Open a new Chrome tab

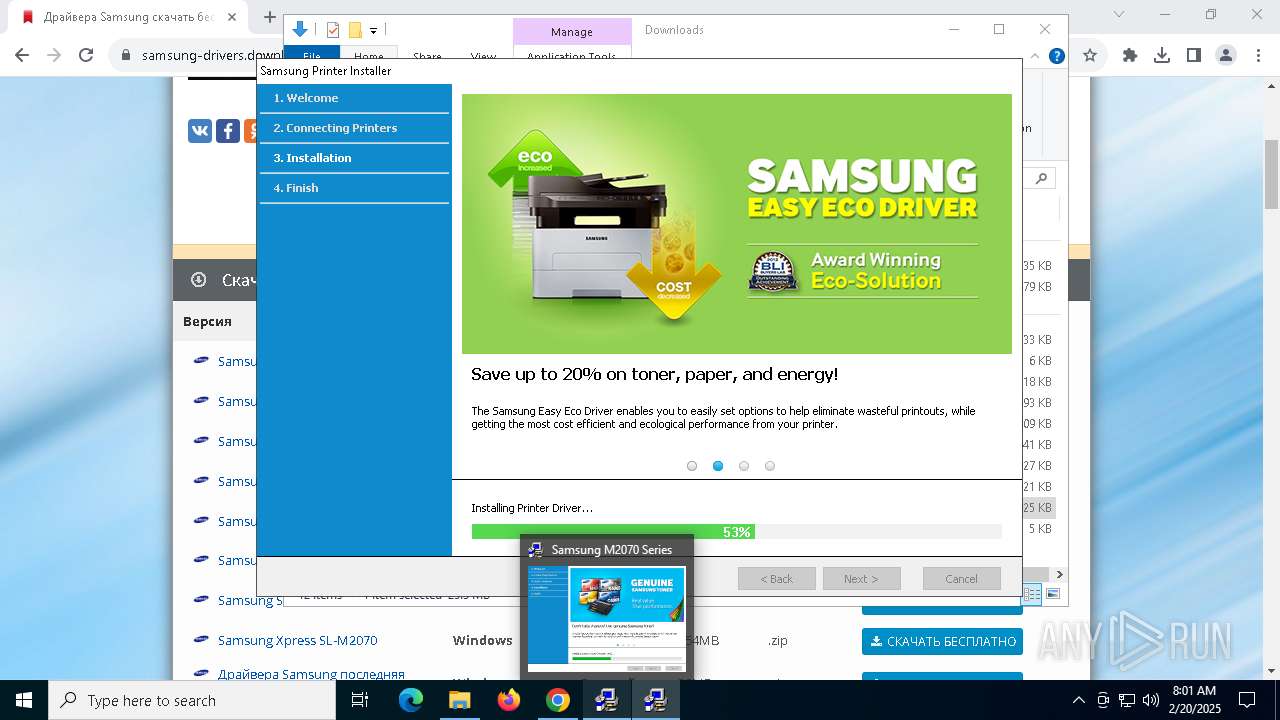pos(269,17)
